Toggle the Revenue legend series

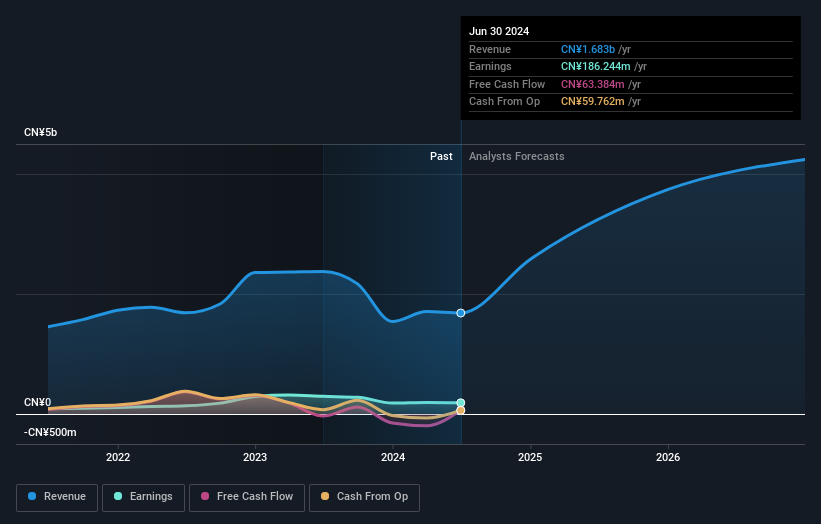click(x=57, y=497)
